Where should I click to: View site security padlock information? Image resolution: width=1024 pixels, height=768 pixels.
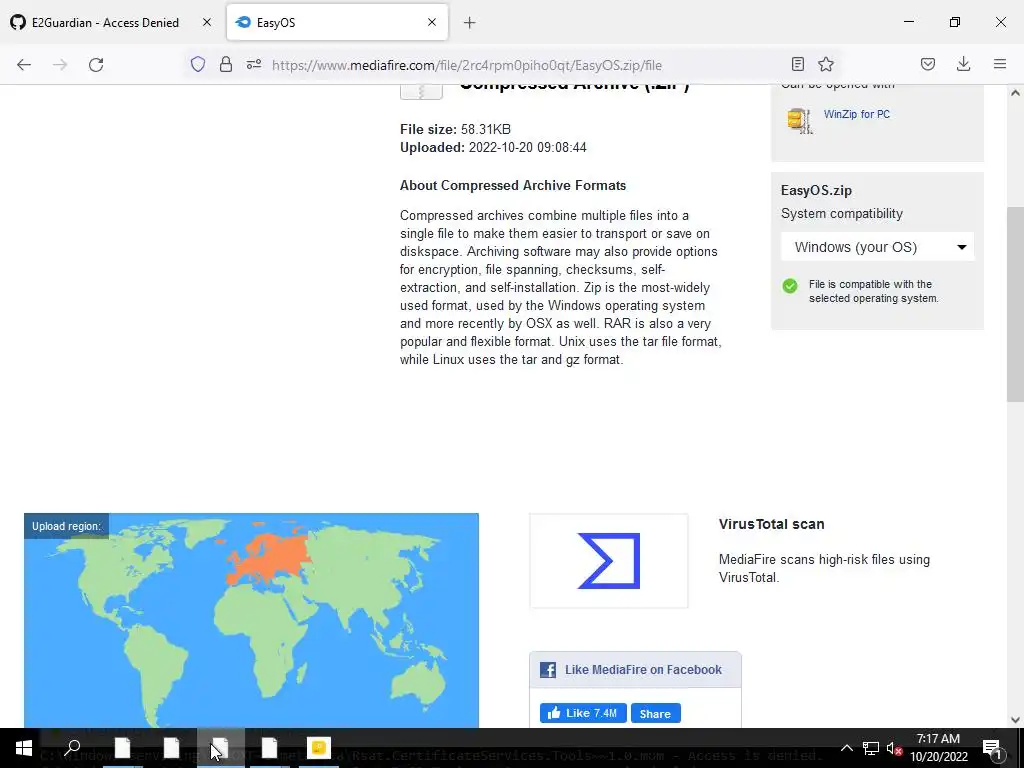click(x=226, y=65)
